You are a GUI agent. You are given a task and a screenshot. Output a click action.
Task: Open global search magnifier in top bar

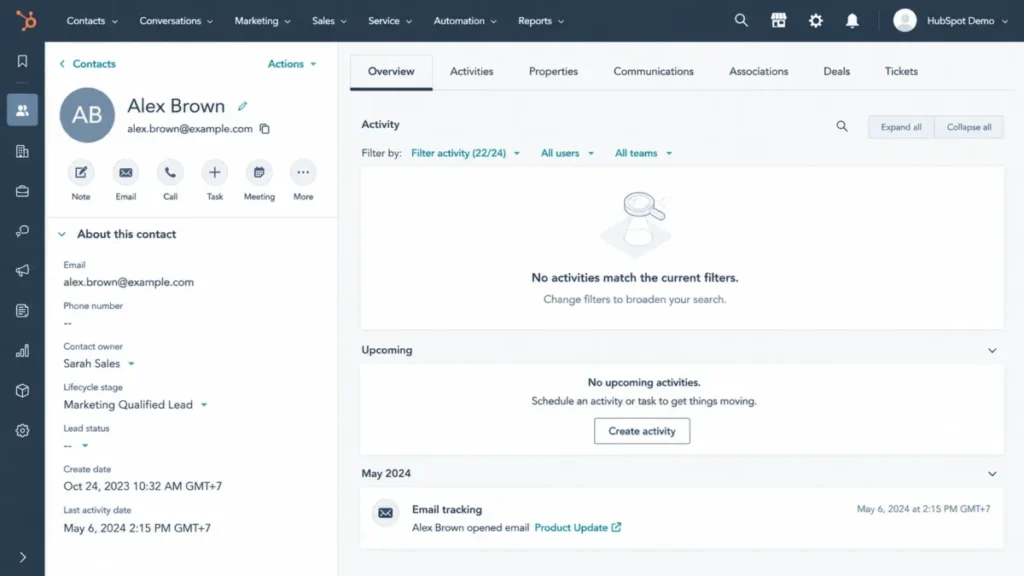click(x=741, y=20)
